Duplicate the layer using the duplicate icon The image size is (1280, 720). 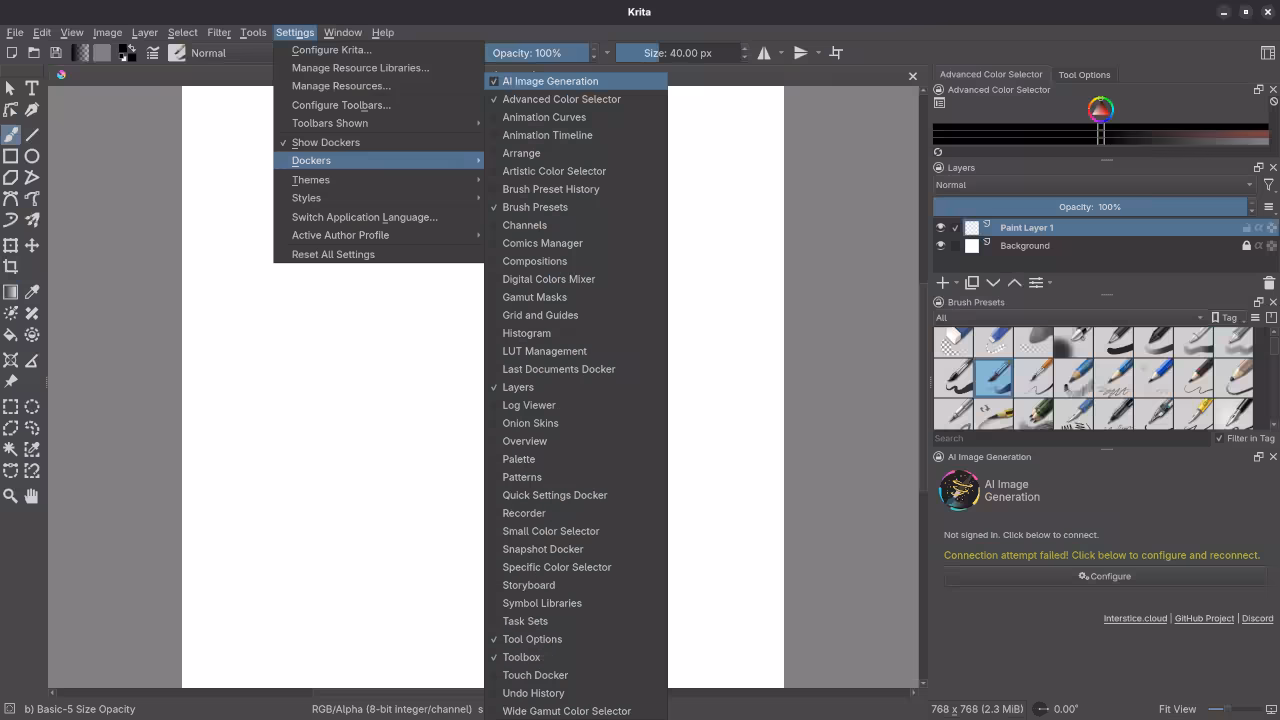click(972, 282)
